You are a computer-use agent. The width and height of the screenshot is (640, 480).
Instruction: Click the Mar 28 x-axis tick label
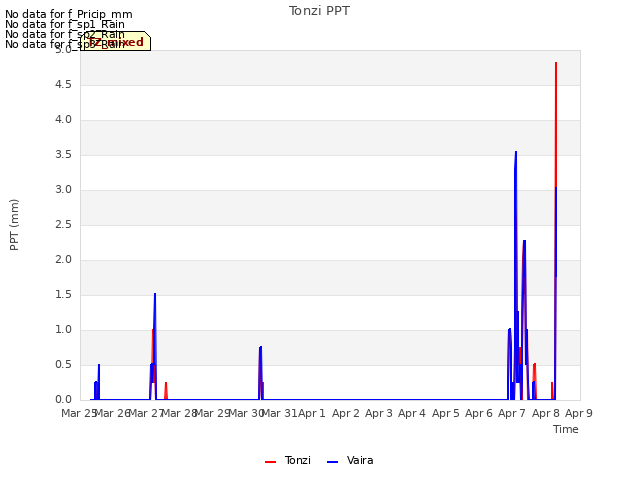click(179, 413)
